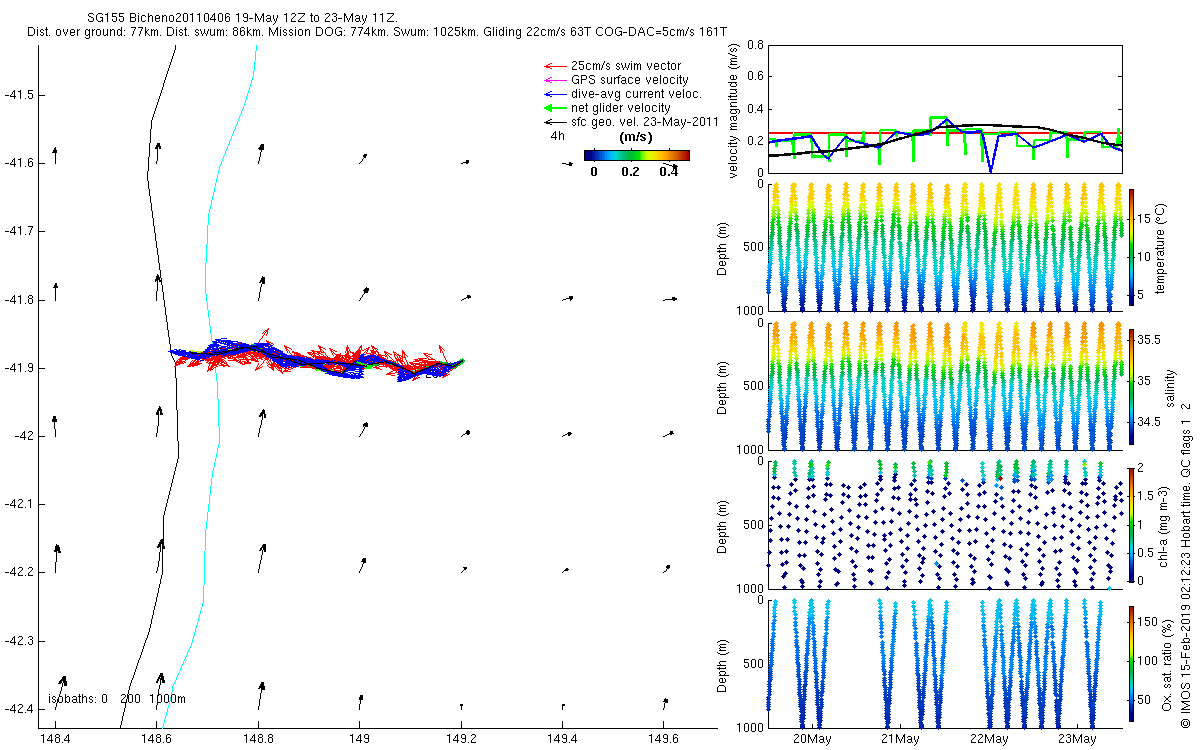Click the temperature (°C) colorbar
1200x750 pixels.
(1131, 246)
